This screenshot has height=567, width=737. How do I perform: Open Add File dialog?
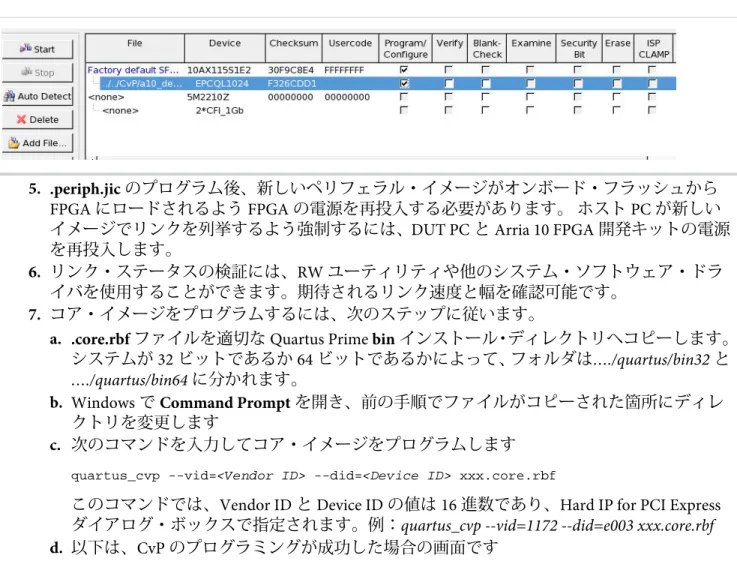tap(38, 143)
